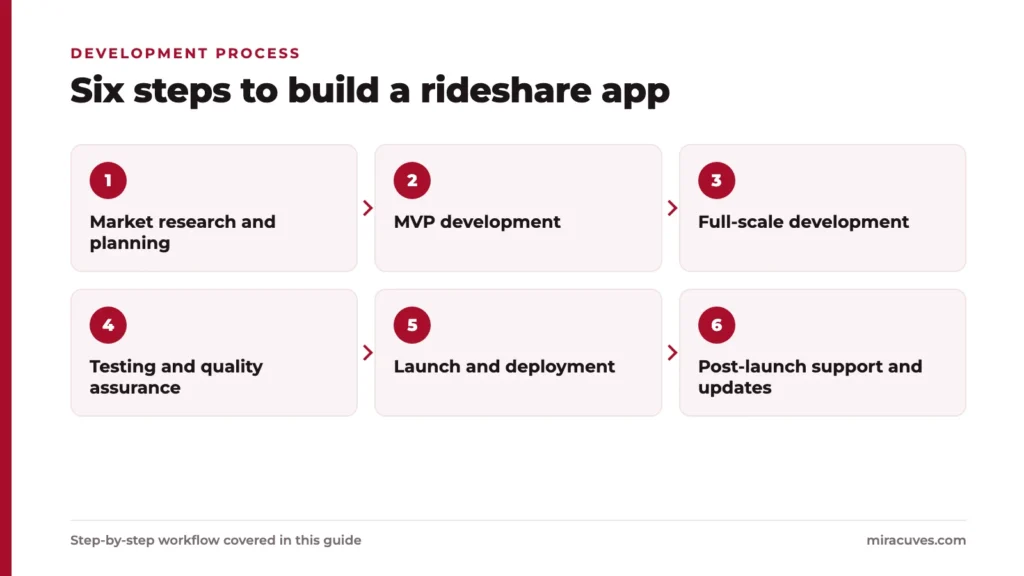Screen dimensions: 1024x576
Task: Open the miracuves.com link
Action: 916,540
